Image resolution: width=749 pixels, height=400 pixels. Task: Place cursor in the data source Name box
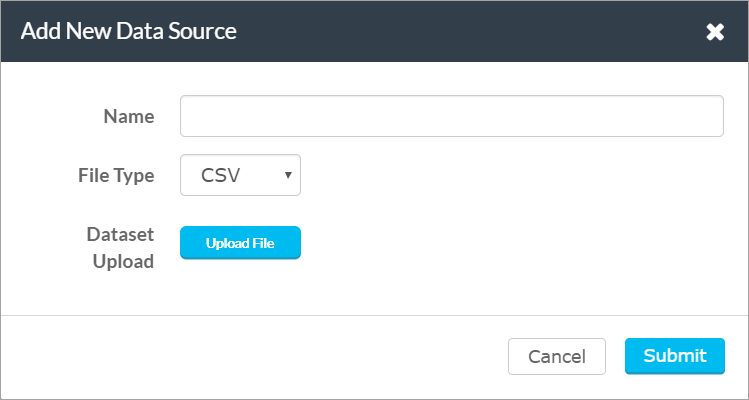(x=451, y=116)
